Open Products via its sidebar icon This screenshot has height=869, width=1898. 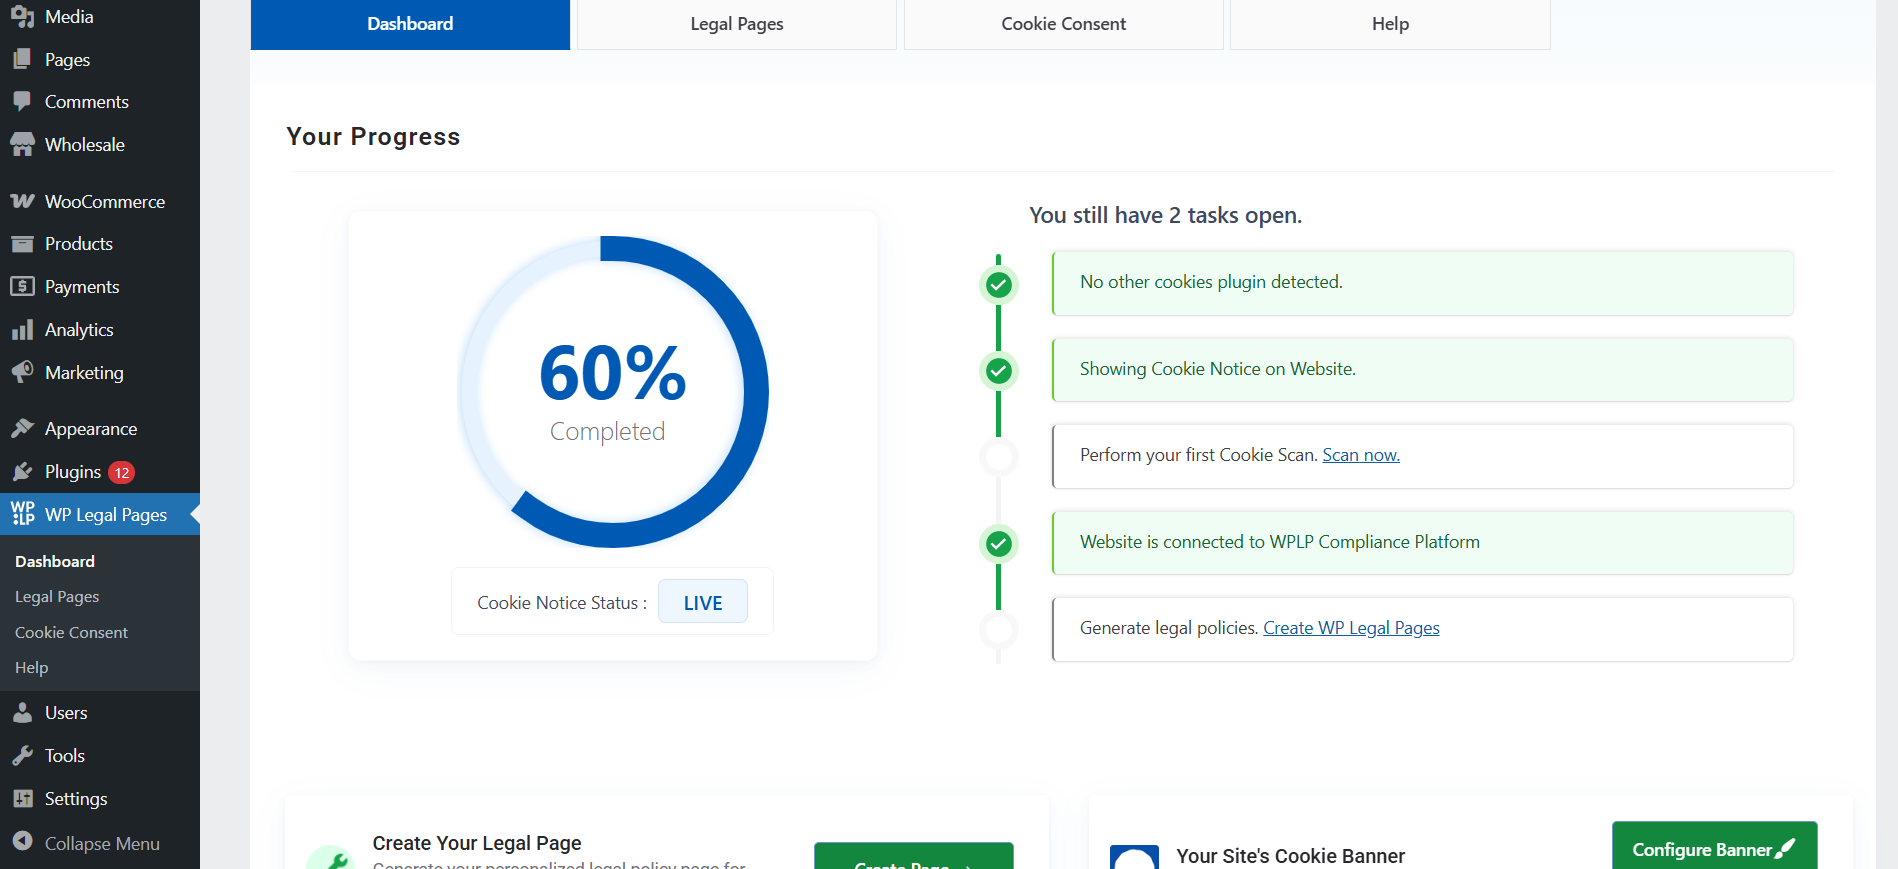(x=22, y=244)
